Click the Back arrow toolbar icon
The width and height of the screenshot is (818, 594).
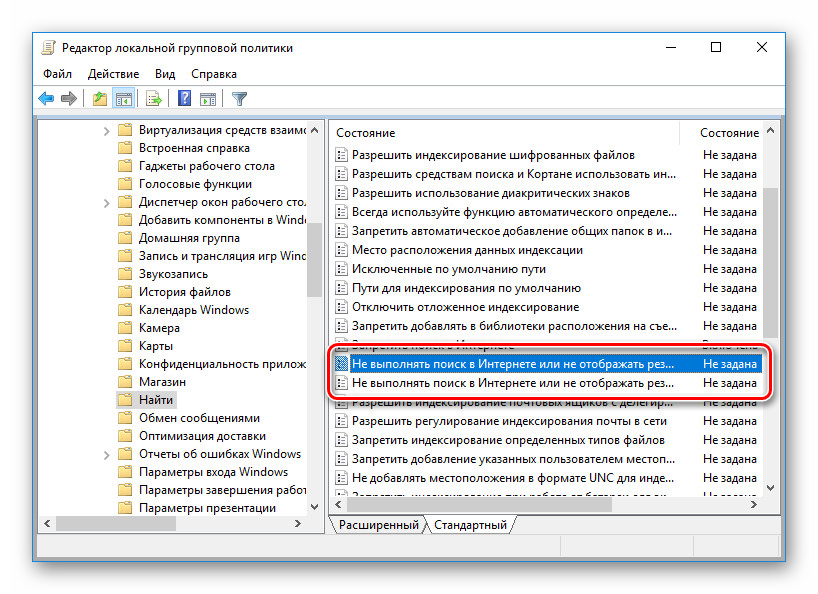click(46, 98)
